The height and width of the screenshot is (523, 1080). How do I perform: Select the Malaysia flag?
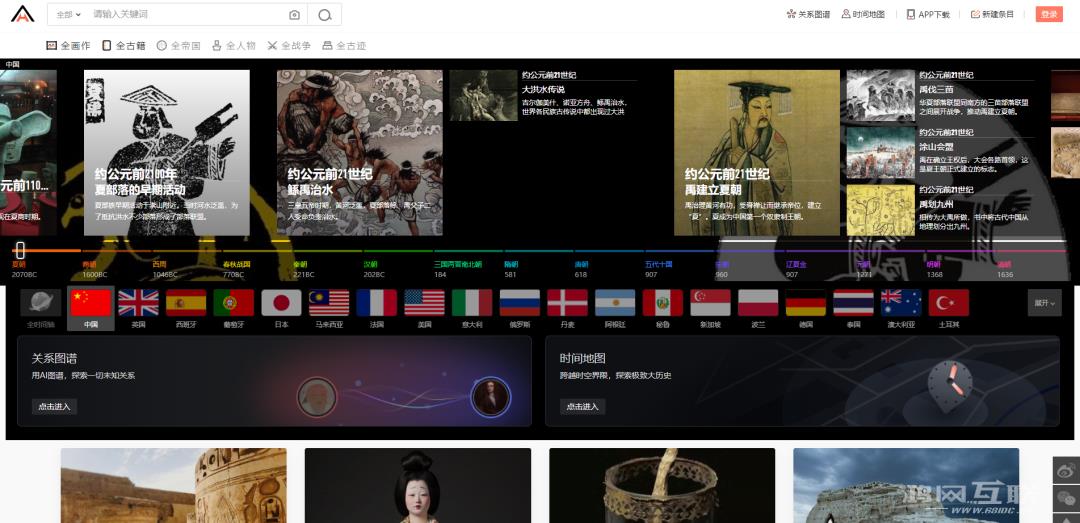[x=329, y=302]
